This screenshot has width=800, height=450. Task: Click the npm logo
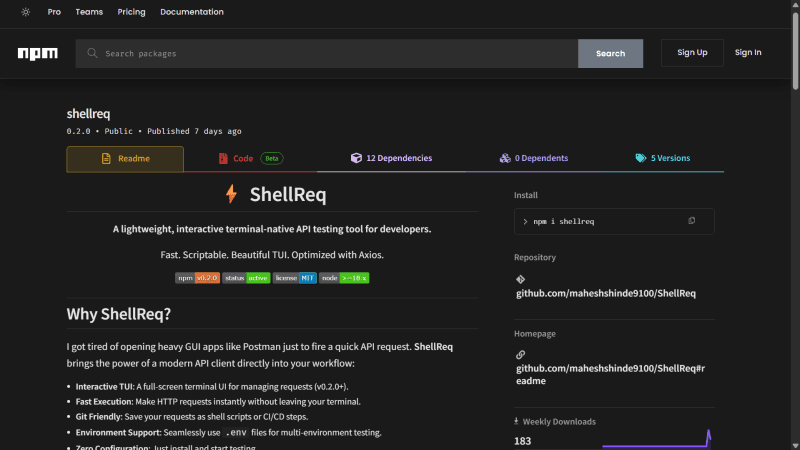(38, 53)
